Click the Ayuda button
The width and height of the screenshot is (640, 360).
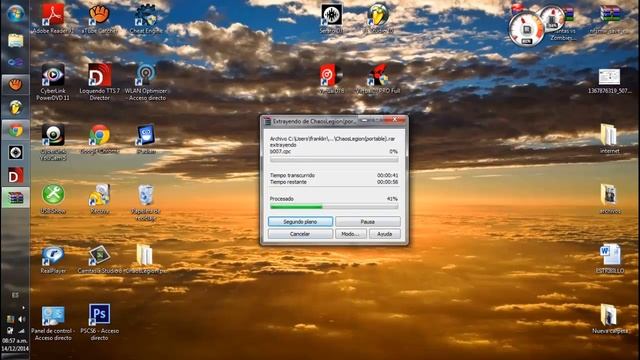[x=384, y=234]
